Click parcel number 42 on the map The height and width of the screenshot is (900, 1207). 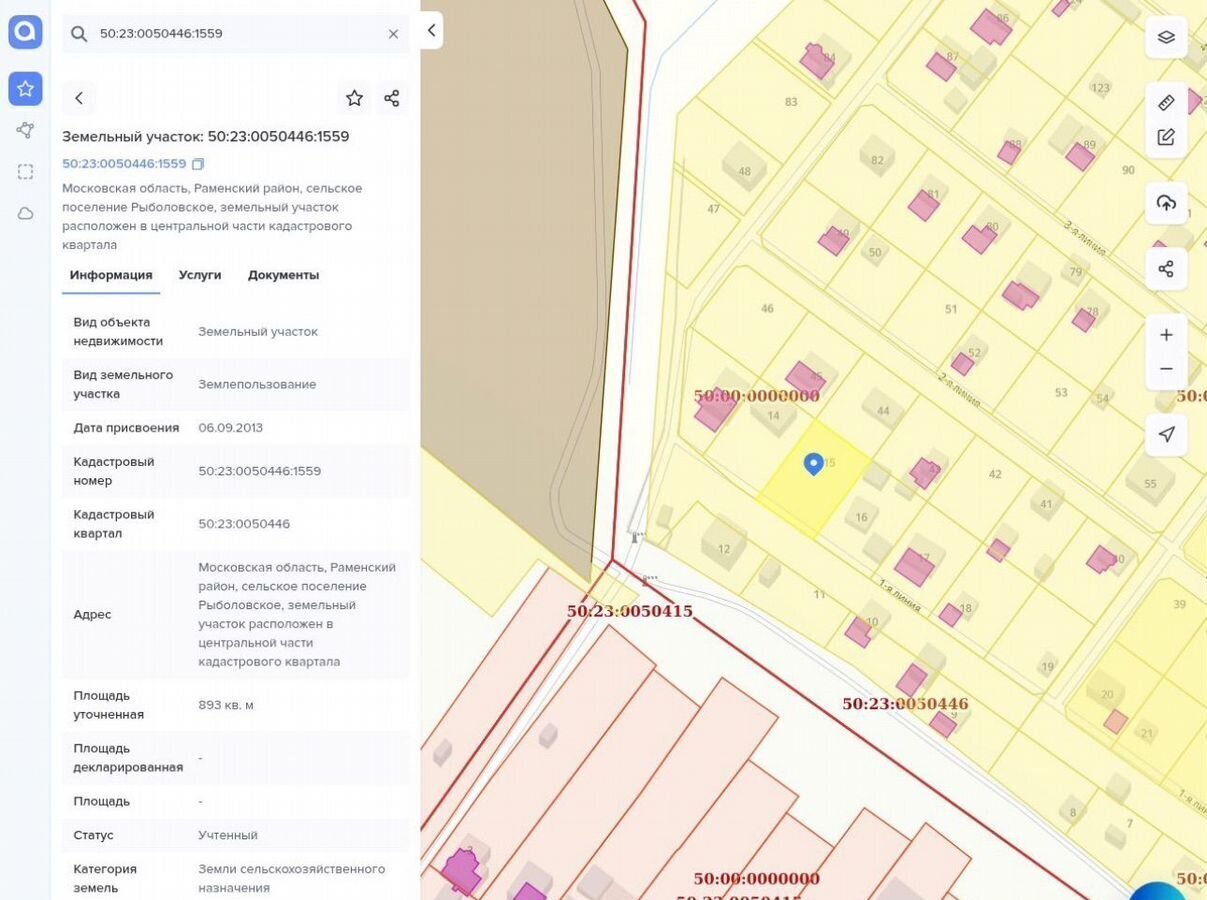[x=994, y=474]
